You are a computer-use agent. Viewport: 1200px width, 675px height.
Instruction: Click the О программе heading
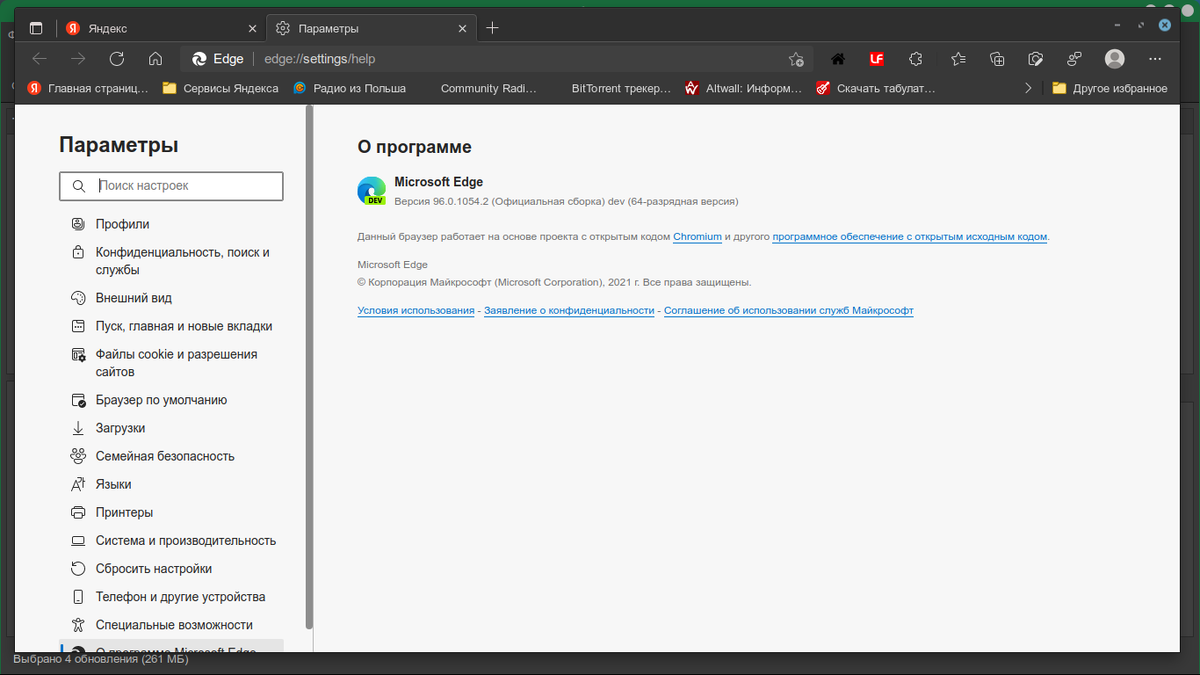tap(414, 147)
